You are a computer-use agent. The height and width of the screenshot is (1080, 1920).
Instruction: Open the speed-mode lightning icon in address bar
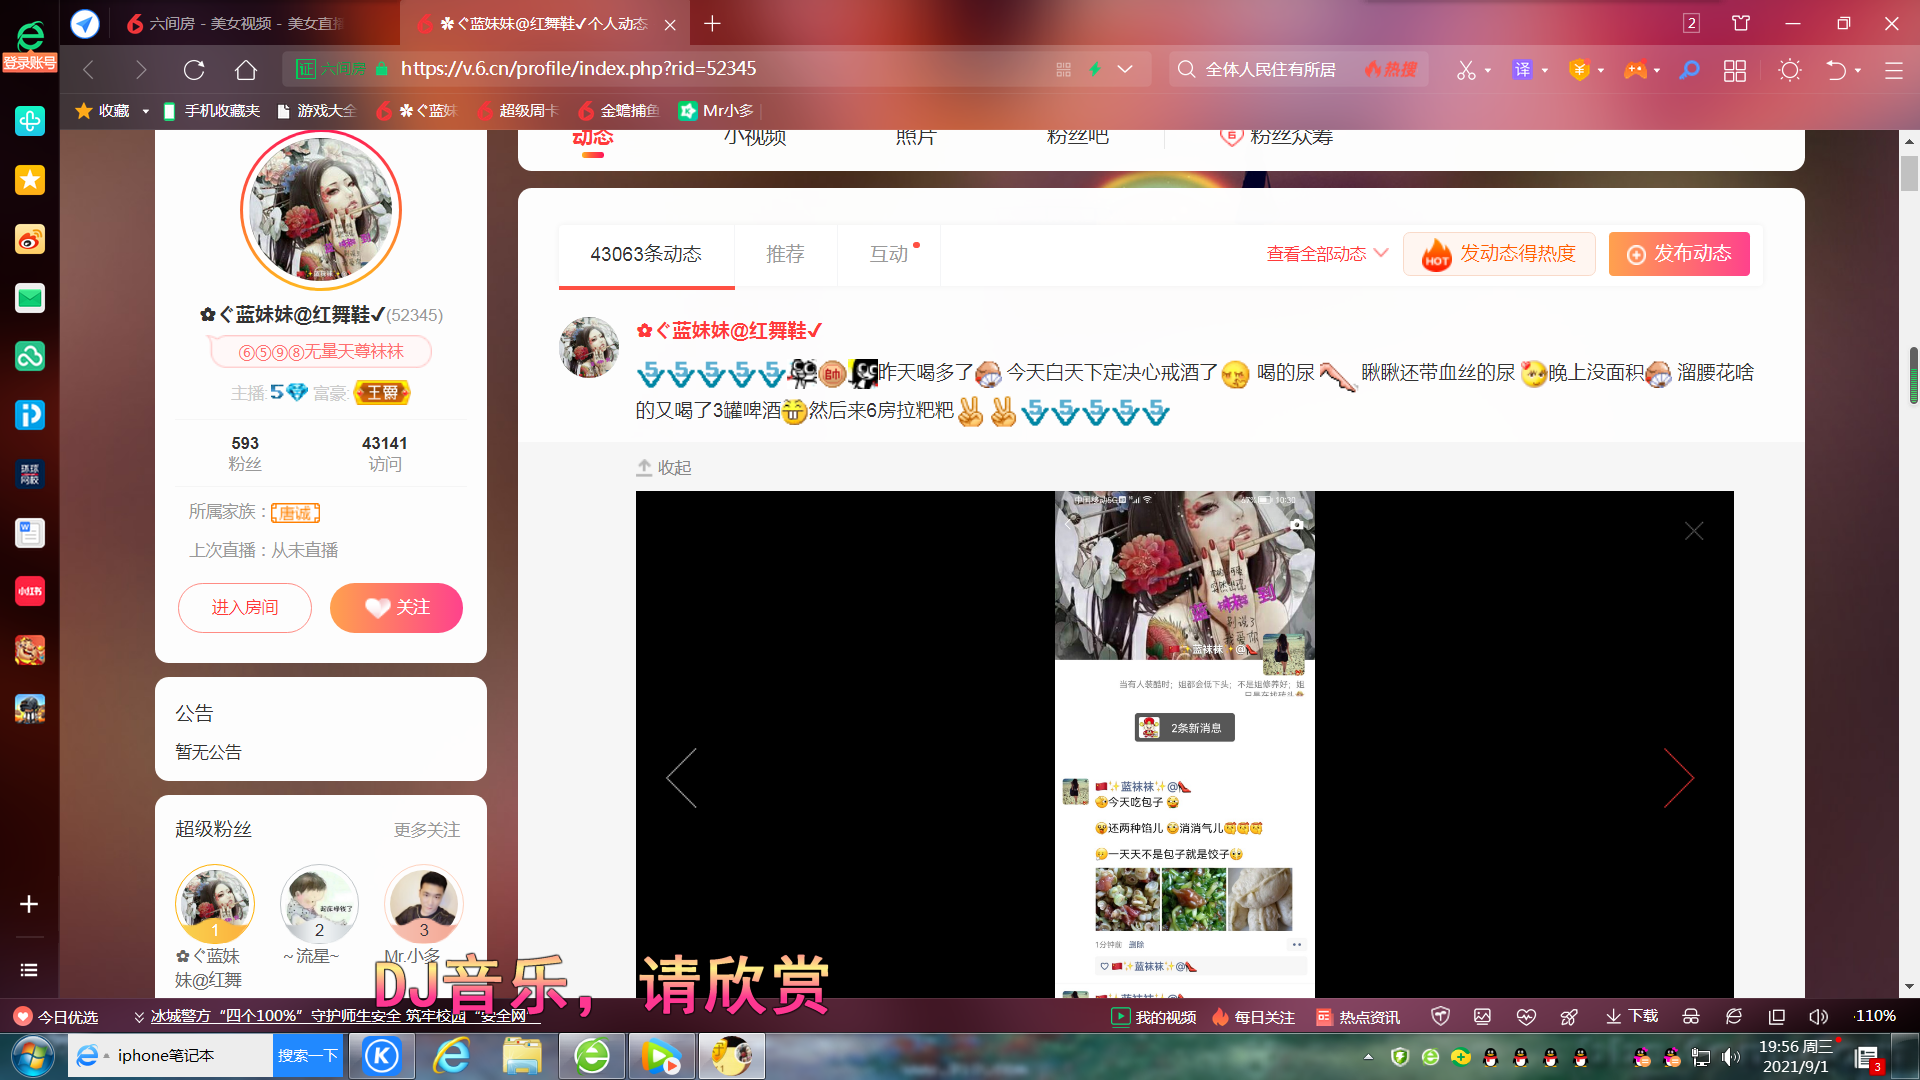point(1095,69)
